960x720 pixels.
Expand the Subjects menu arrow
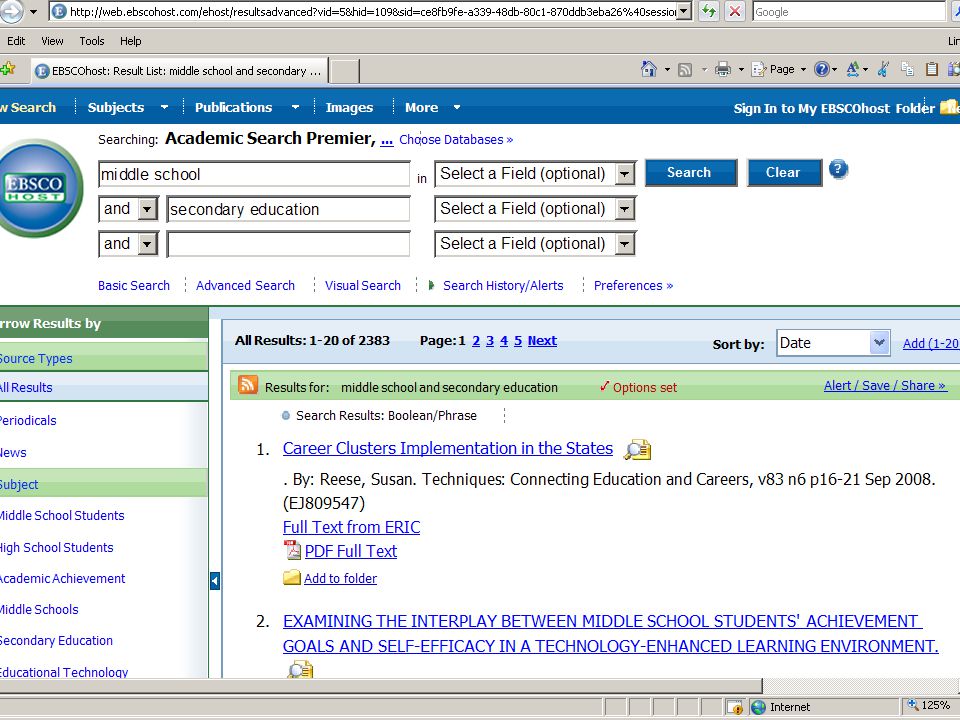pyautogui.click(x=164, y=107)
